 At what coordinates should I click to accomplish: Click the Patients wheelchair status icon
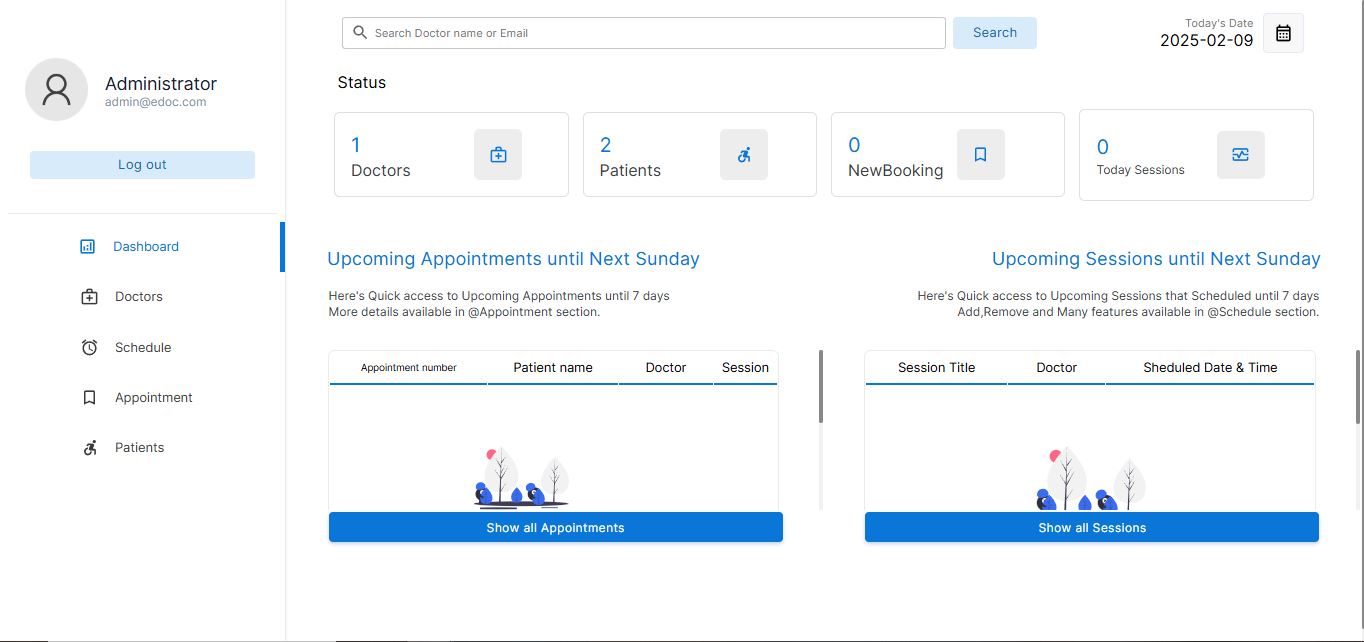pyautogui.click(x=744, y=155)
